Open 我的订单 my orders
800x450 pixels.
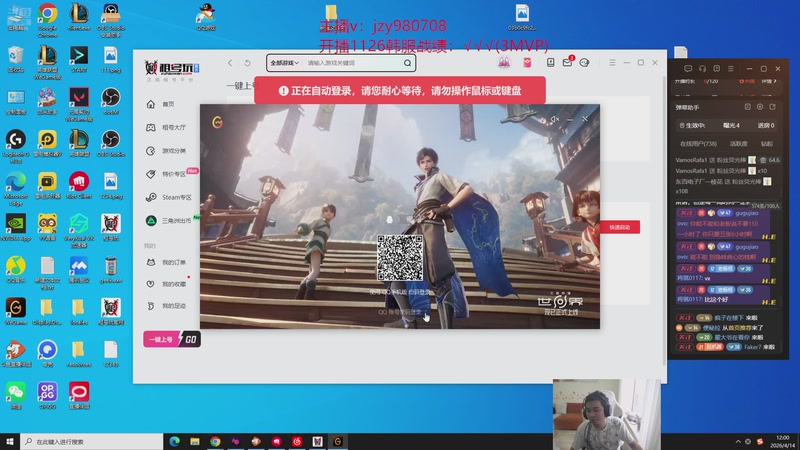coord(166,262)
